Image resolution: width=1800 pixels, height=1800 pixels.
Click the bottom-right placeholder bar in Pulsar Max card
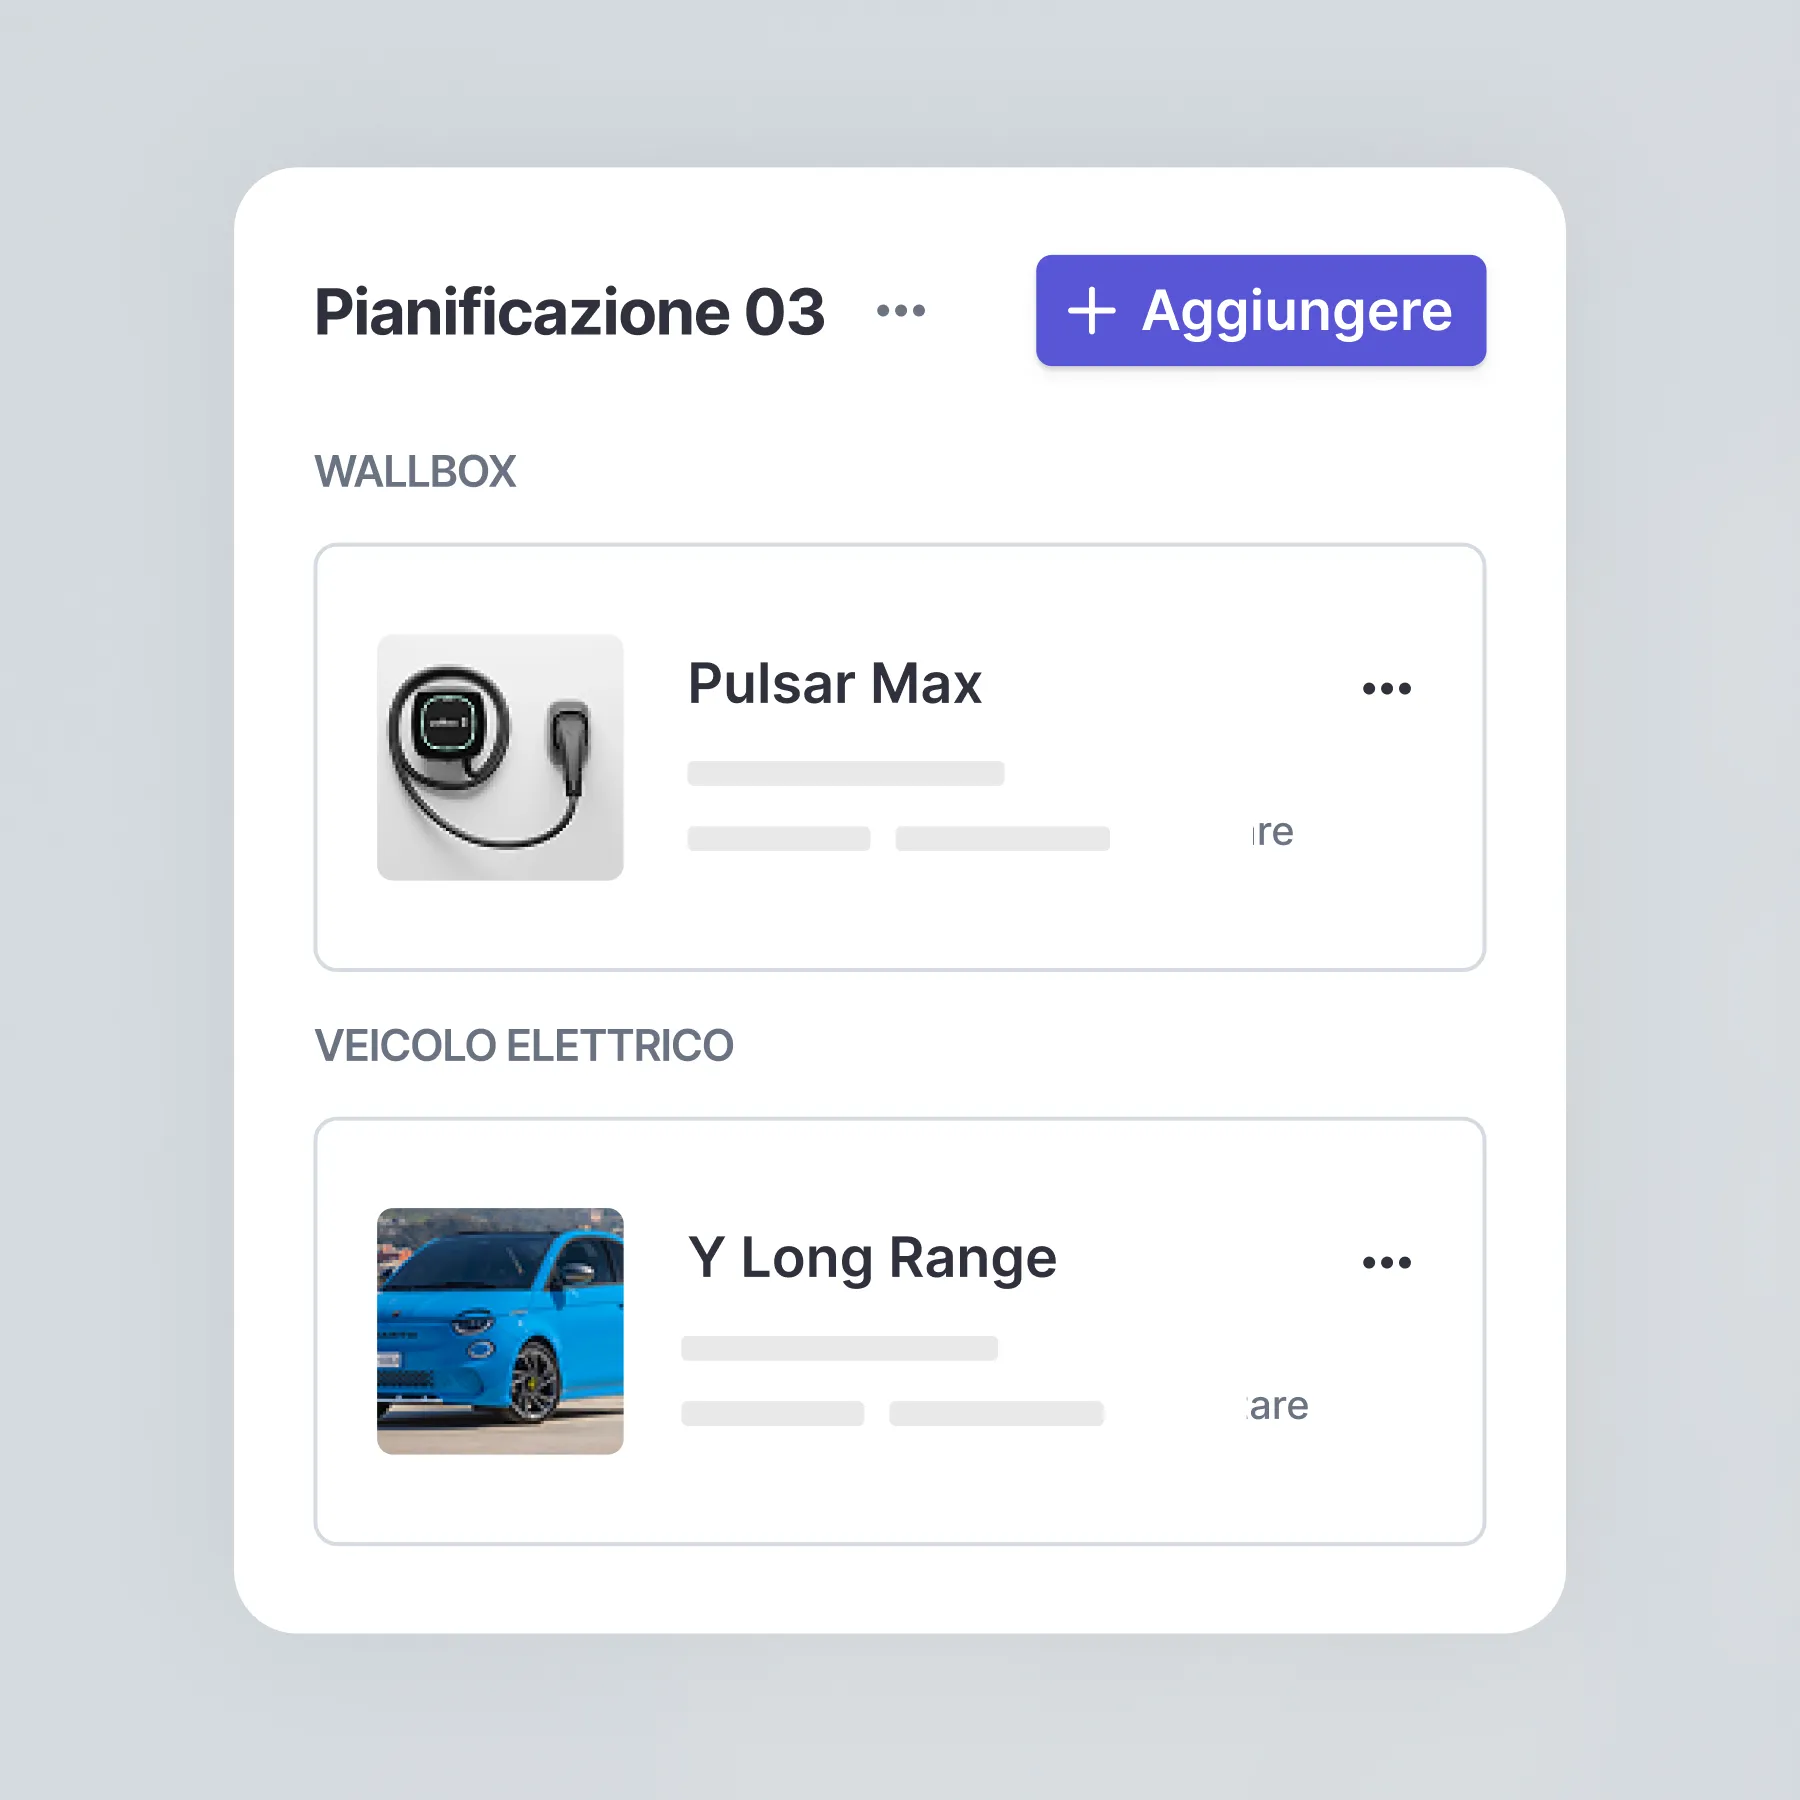pos(1003,838)
